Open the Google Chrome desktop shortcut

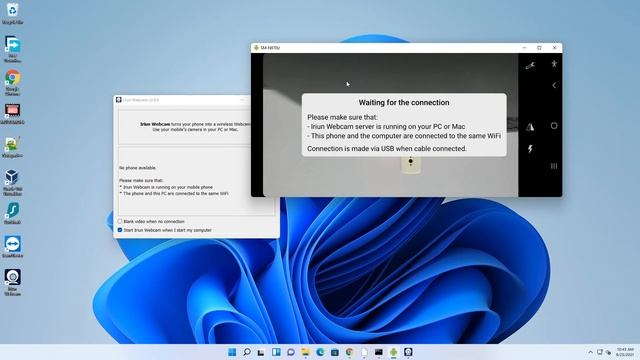[x=13, y=83]
